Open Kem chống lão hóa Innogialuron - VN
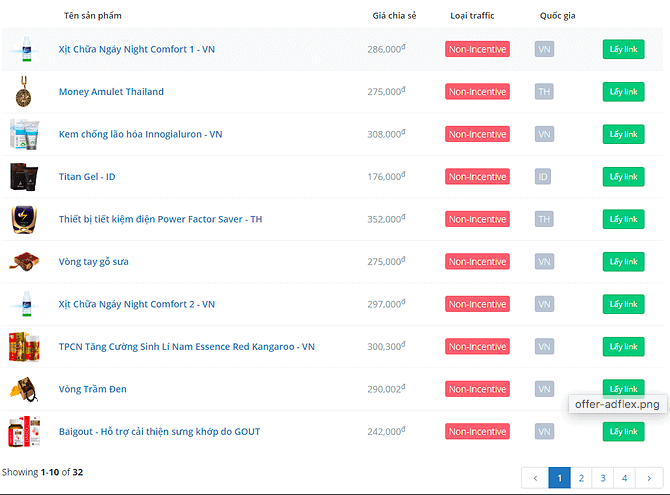The height and width of the screenshot is (495, 670). [141, 134]
